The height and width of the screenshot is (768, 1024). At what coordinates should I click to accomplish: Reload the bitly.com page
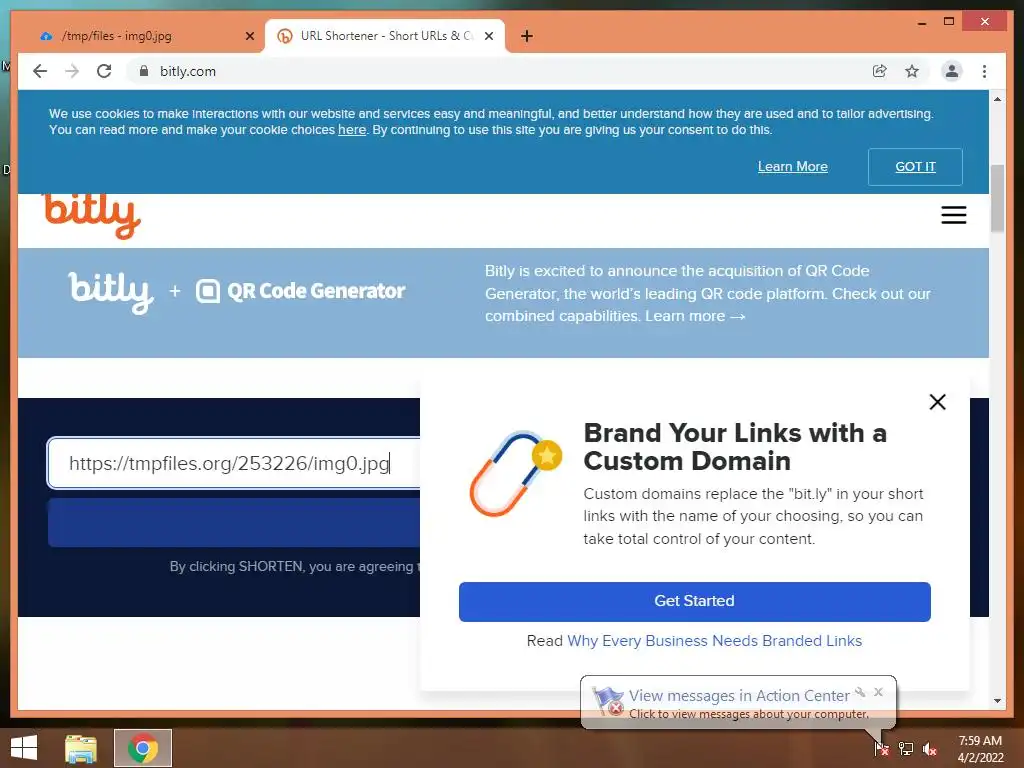pos(104,71)
